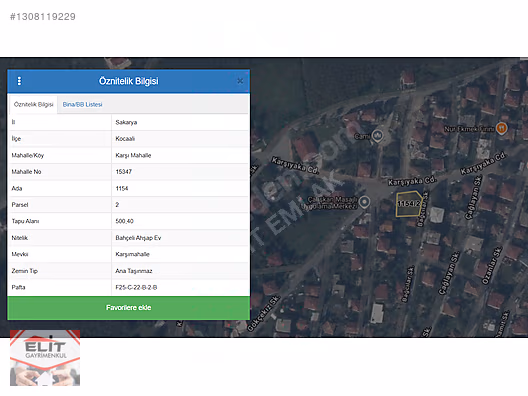Click the Kocaali value in İlçe row

tap(125, 139)
